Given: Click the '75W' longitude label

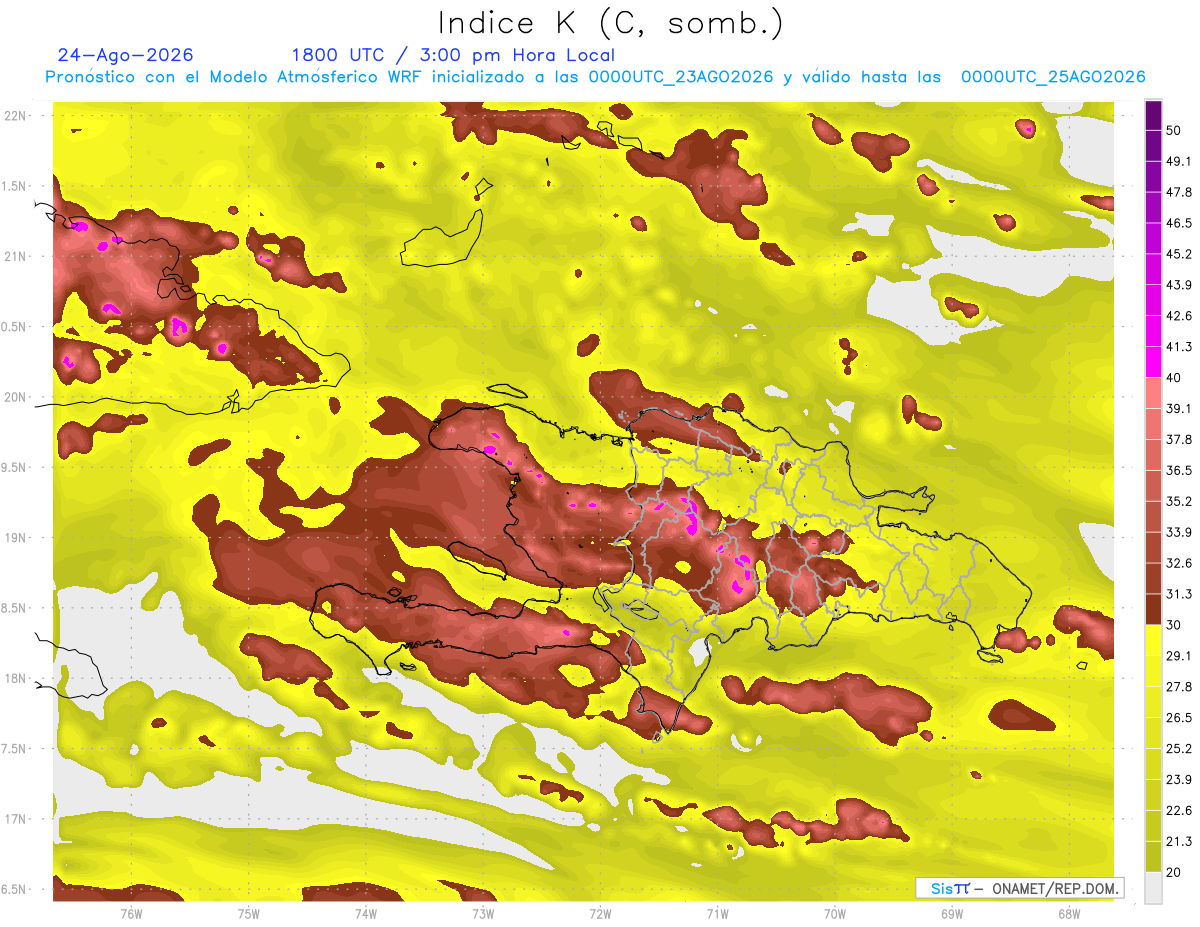Looking at the screenshot, I should tap(248, 913).
